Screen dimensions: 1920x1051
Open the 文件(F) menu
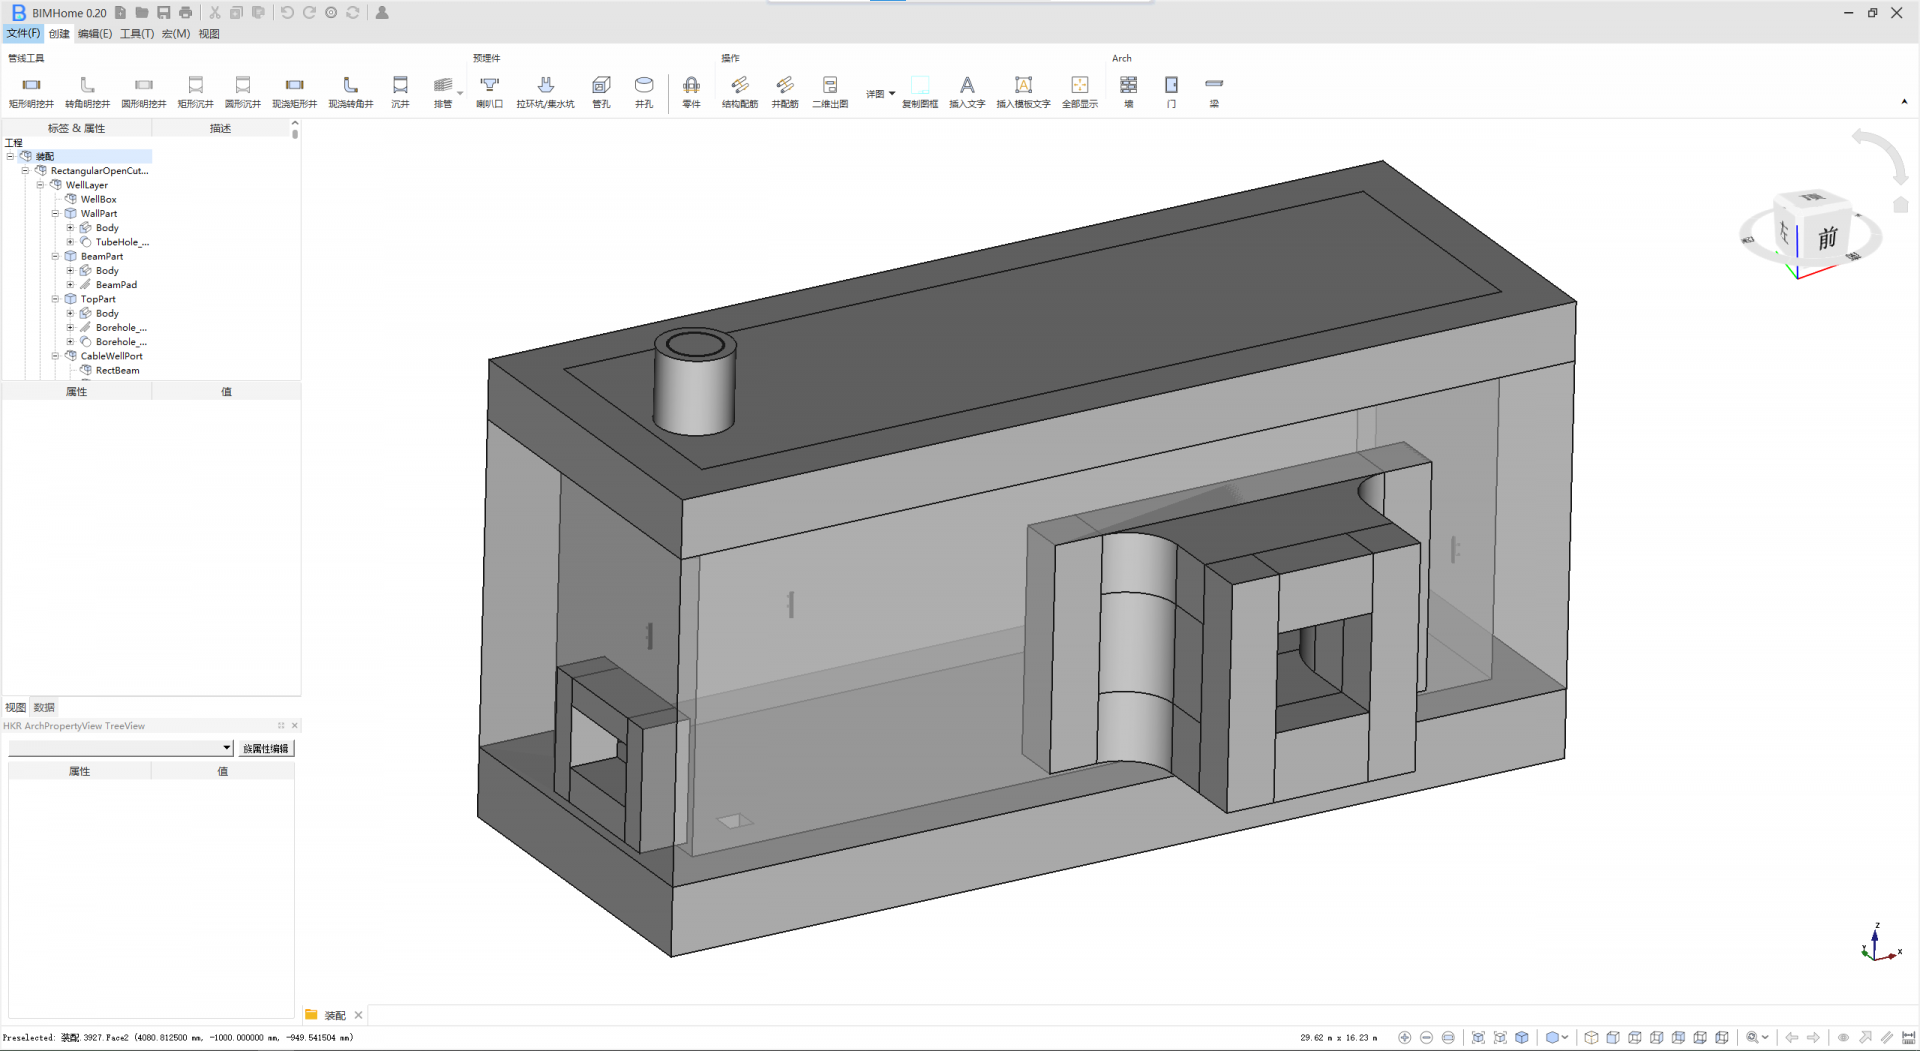23,34
